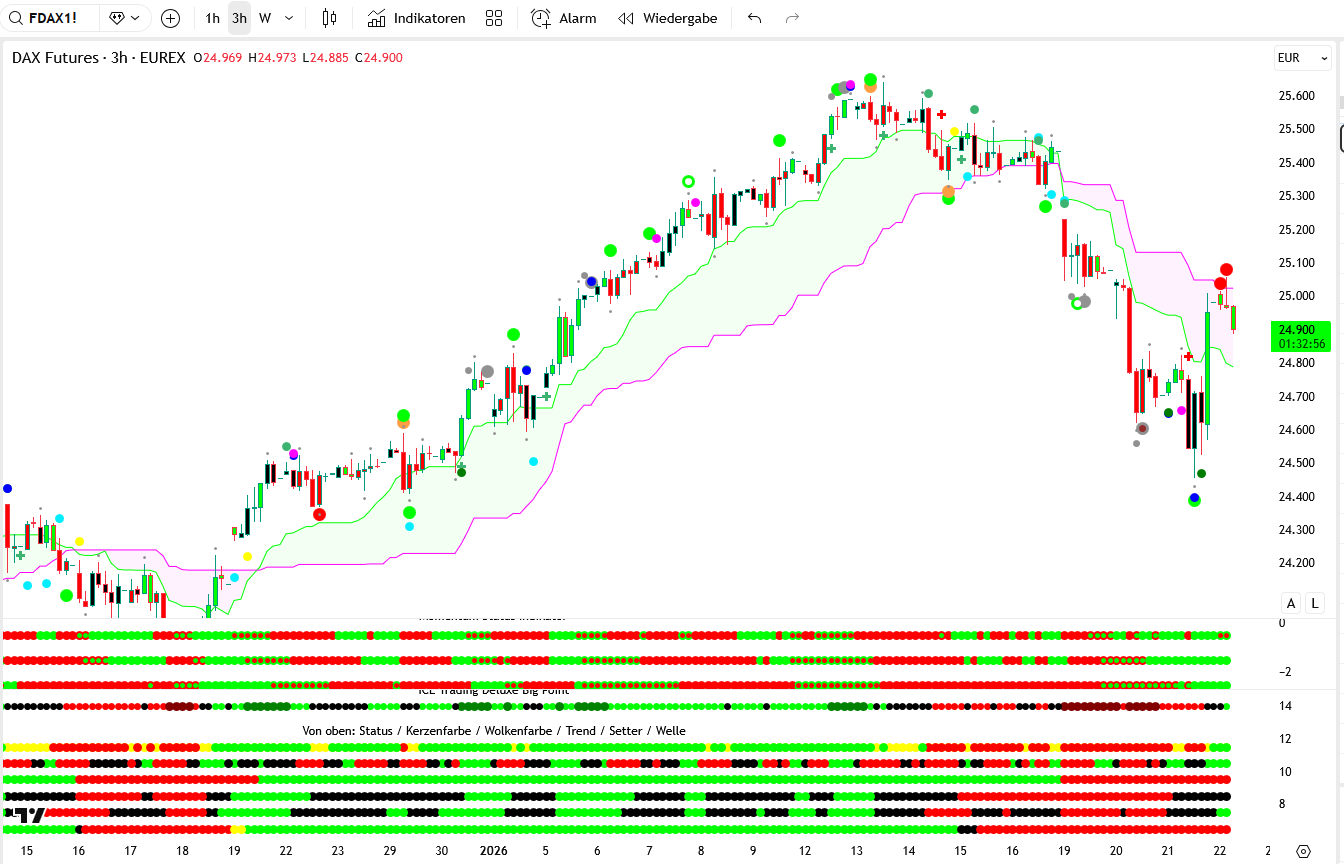Open the diamond plan dropdown

coord(125,18)
